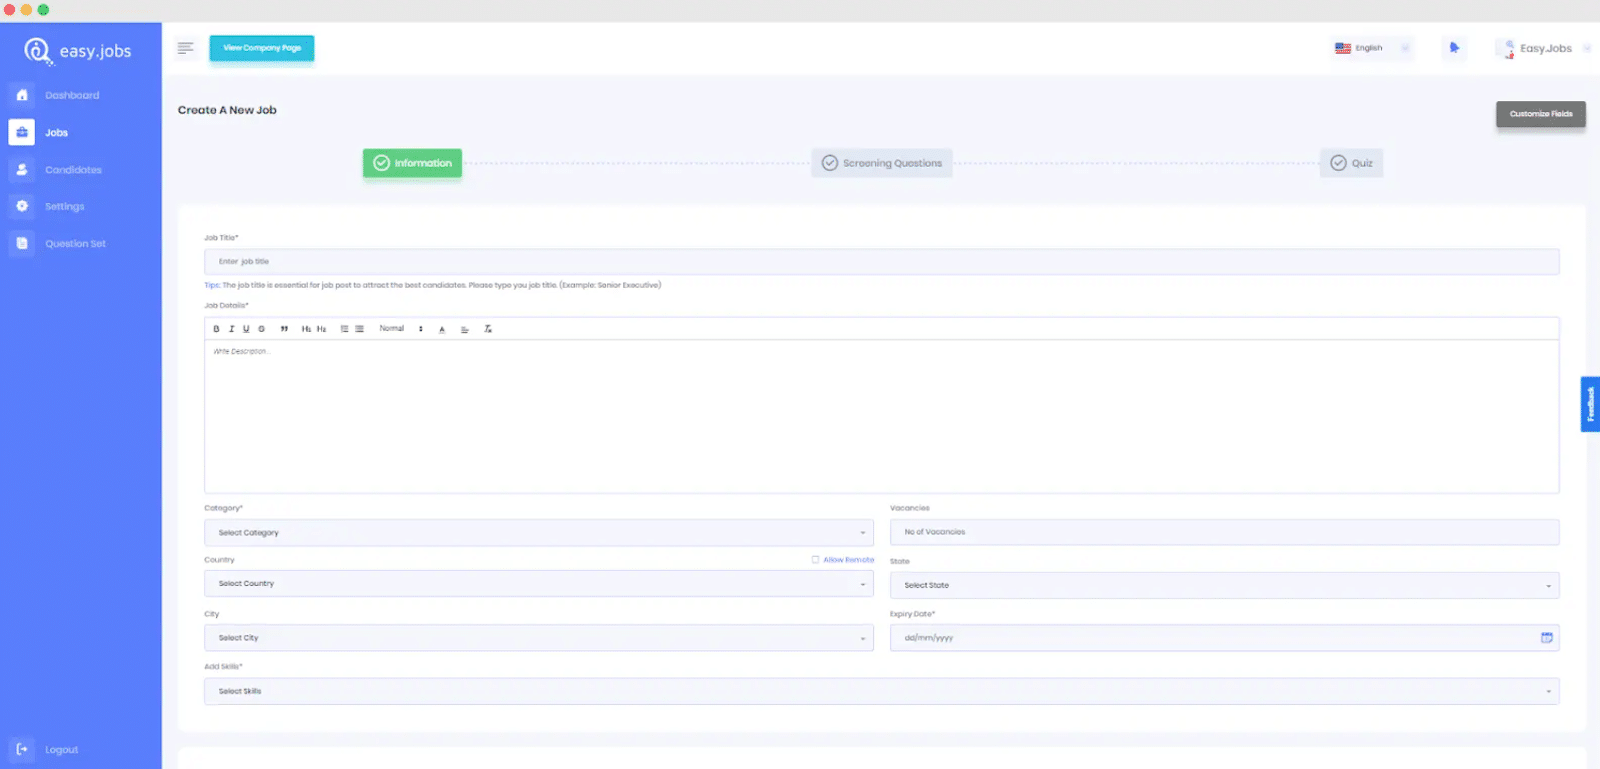Click View Company Page button

262,48
